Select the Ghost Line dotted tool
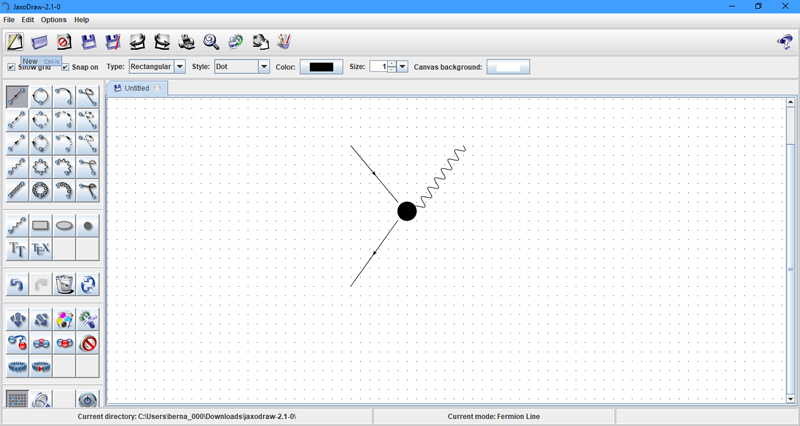This screenshot has height=426, width=800. point(17,144)
